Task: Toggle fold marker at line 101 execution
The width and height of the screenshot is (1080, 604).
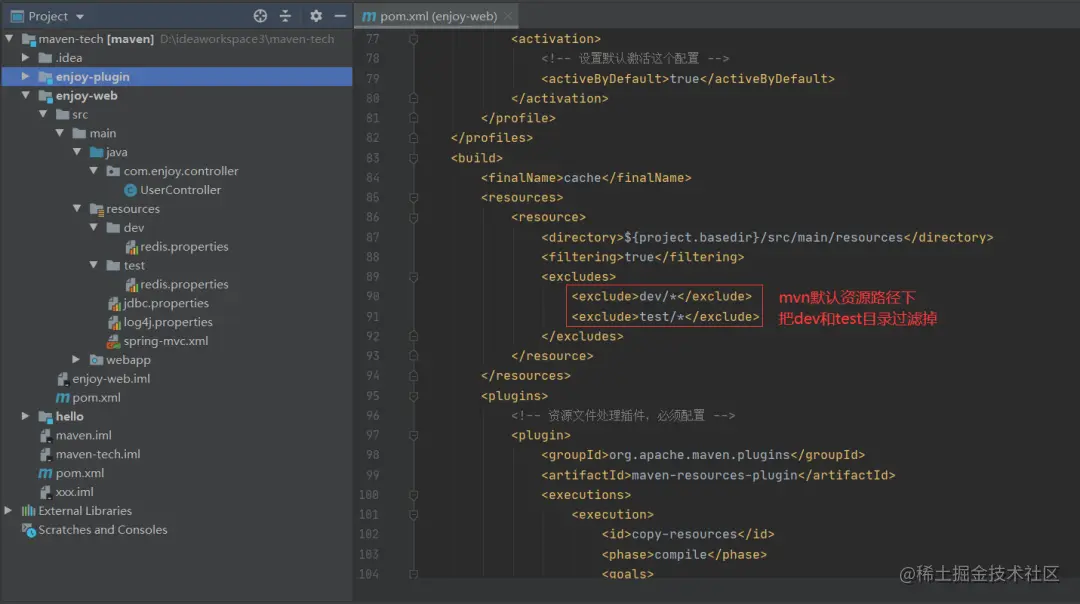Action: click(413, 514)
